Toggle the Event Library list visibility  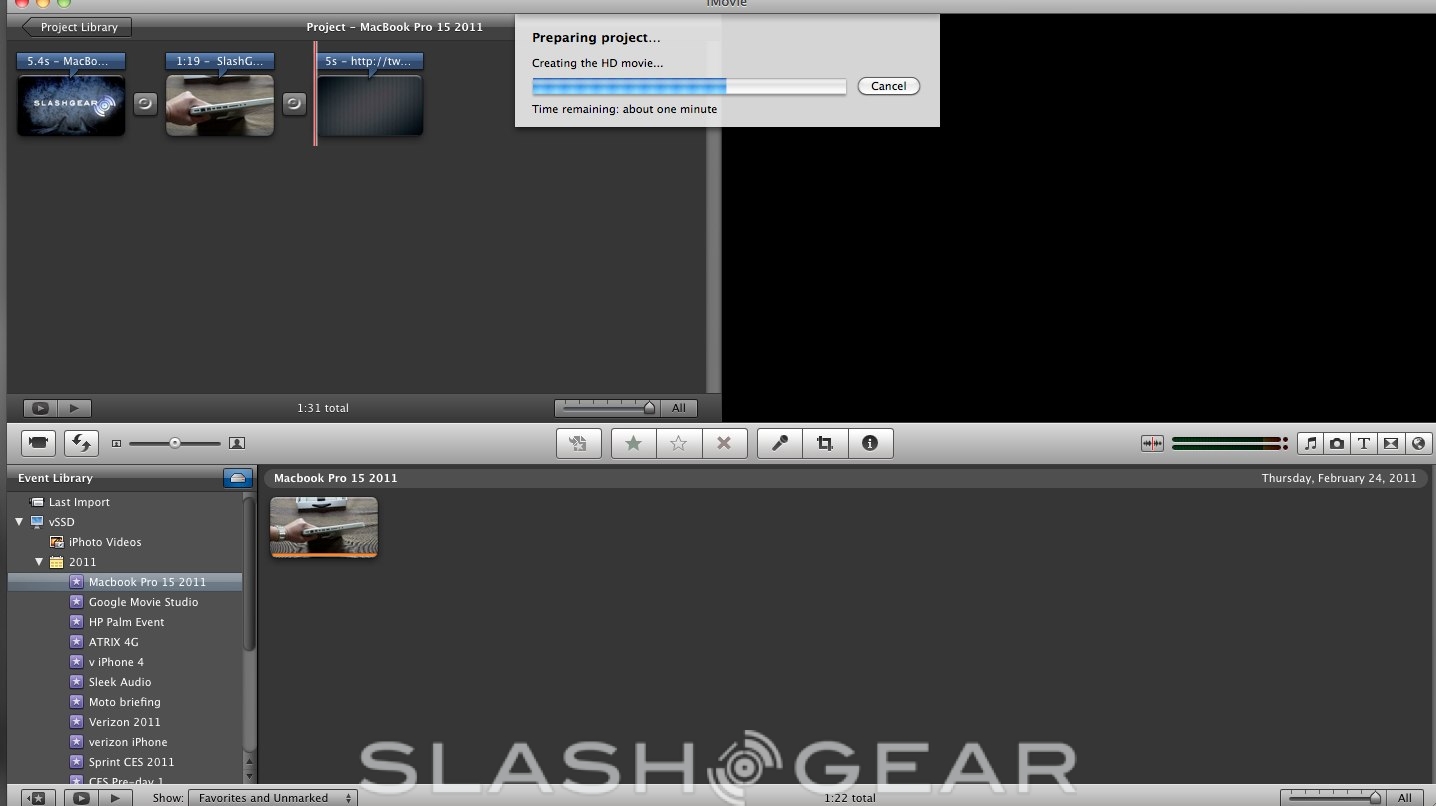tap(38, 798)
